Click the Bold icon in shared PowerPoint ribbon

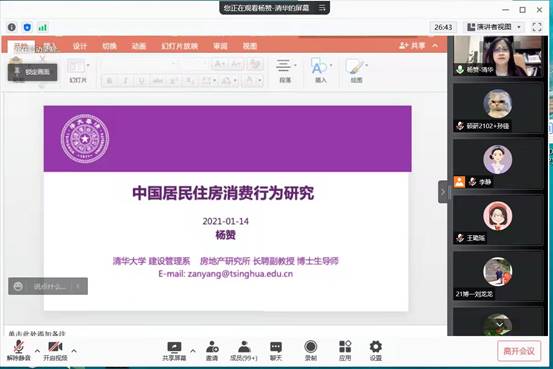pyautogui.click(x=109, y=81)
